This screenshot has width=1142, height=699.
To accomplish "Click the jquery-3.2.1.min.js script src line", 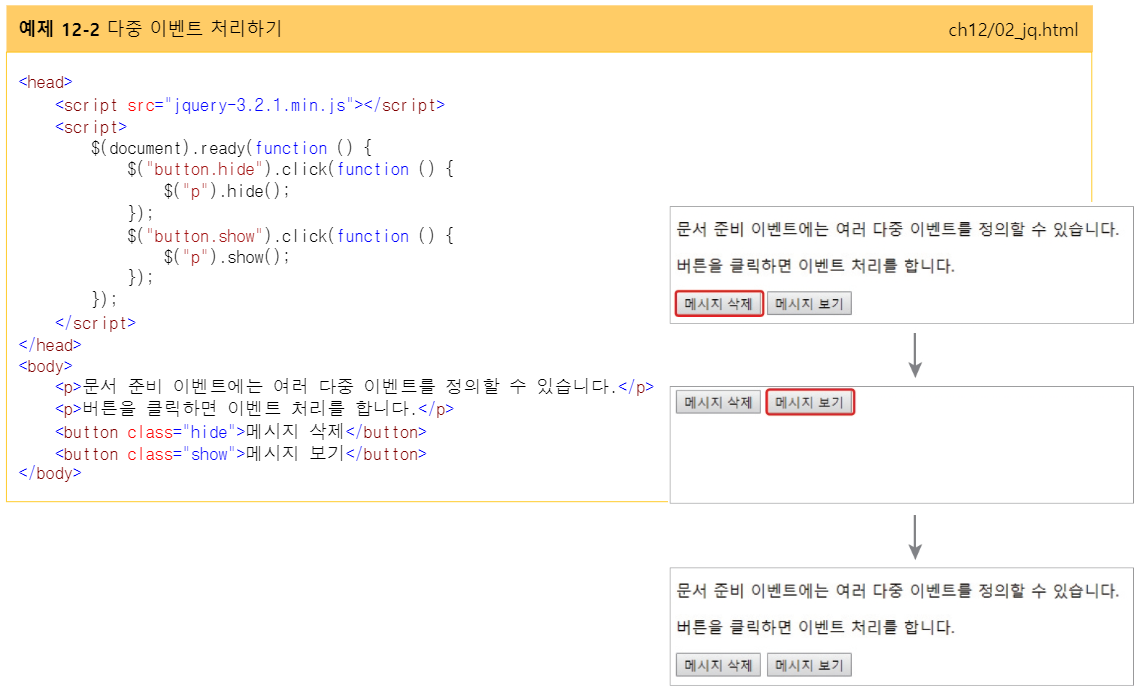I will tap(250, 105).
